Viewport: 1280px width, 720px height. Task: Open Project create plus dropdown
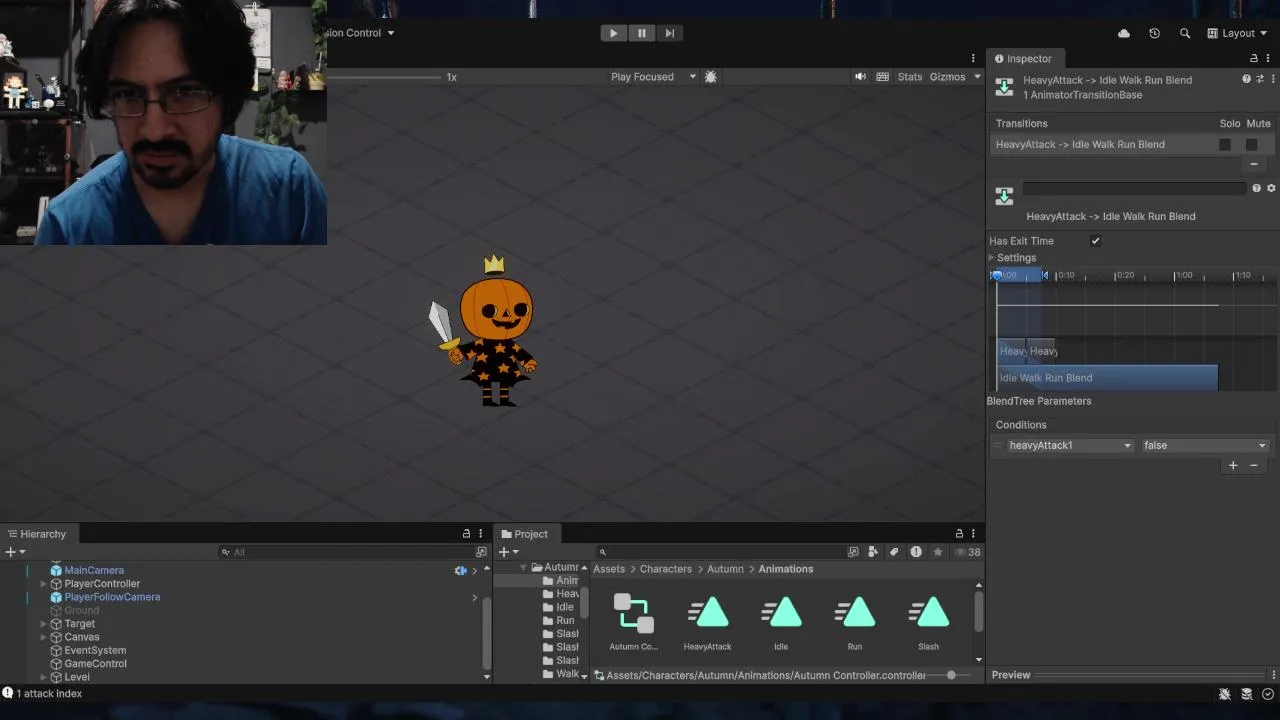pos(509,552)
